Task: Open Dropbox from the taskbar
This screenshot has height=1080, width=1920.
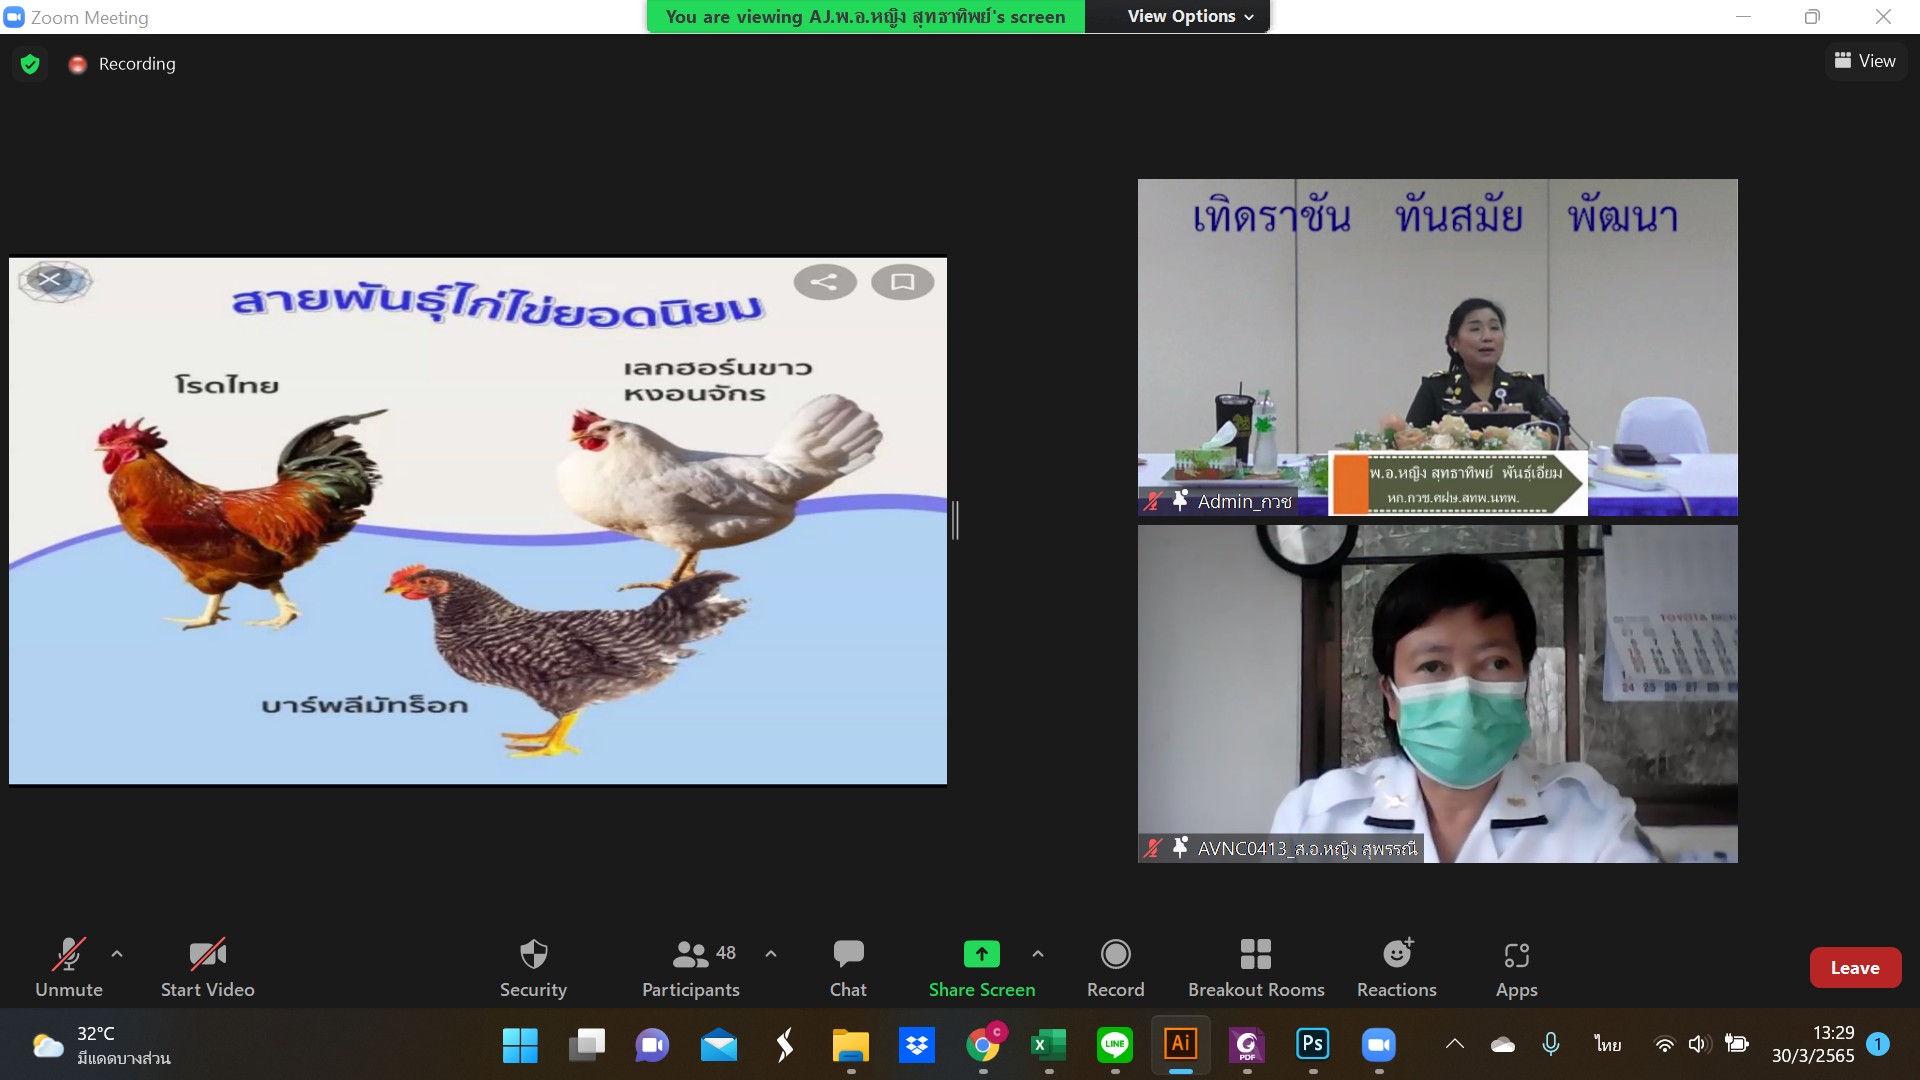Action: (916, 1045)
